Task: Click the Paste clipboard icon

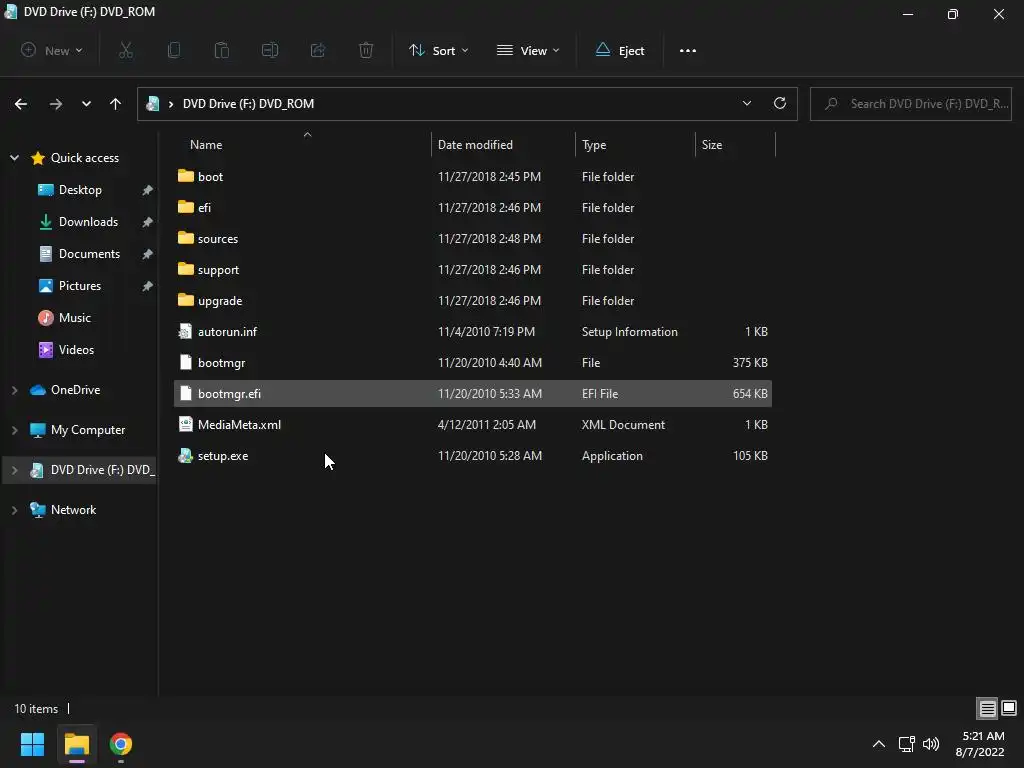Action: tap(222, 50)
